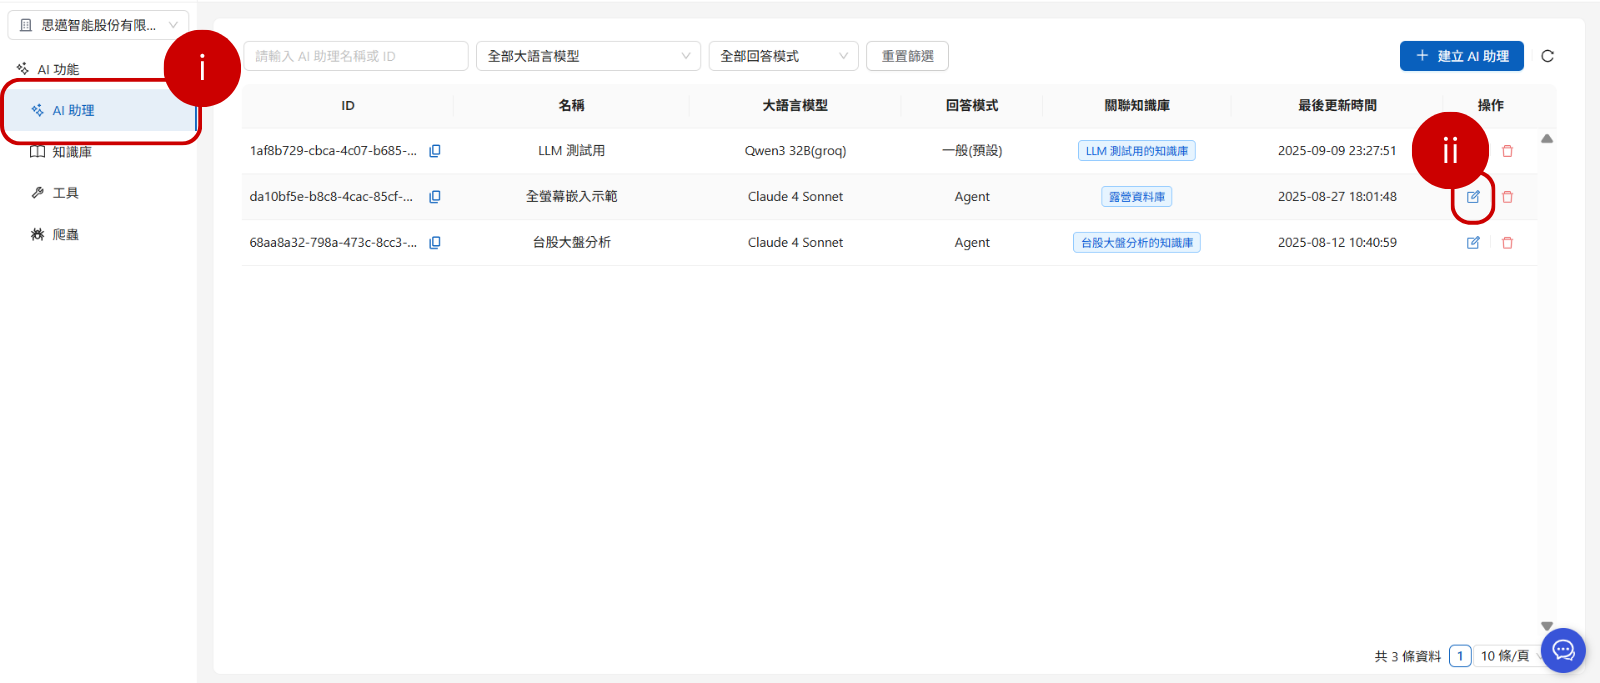The width and height of the screenshot is (1600, 683).
Task: Copy the ID of the 台股大盤分析 assistant
Action: click(435, 243)
